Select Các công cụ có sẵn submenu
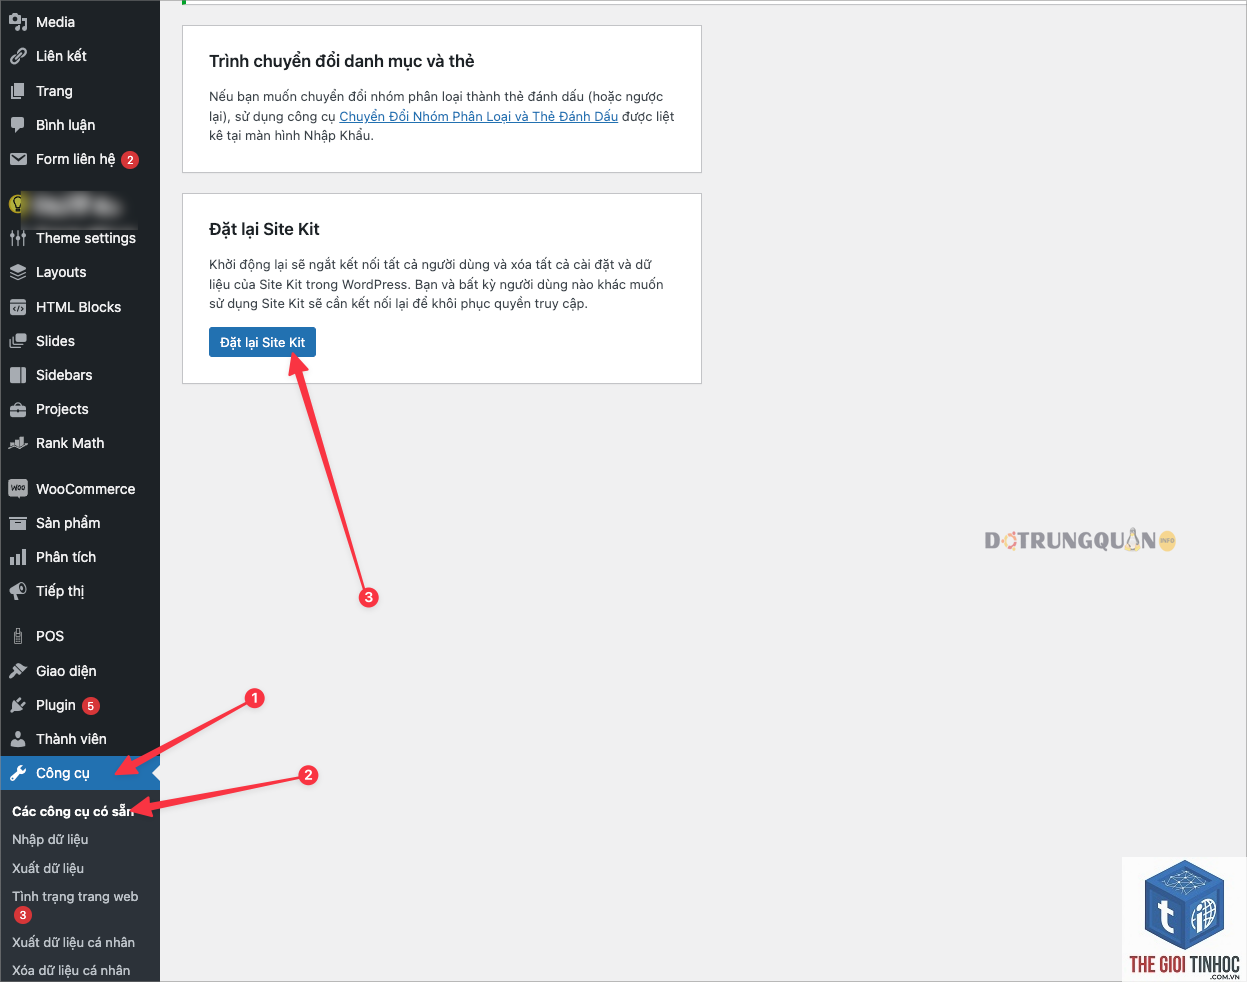This screenshot has width=1247, height=982. [73, 811]
